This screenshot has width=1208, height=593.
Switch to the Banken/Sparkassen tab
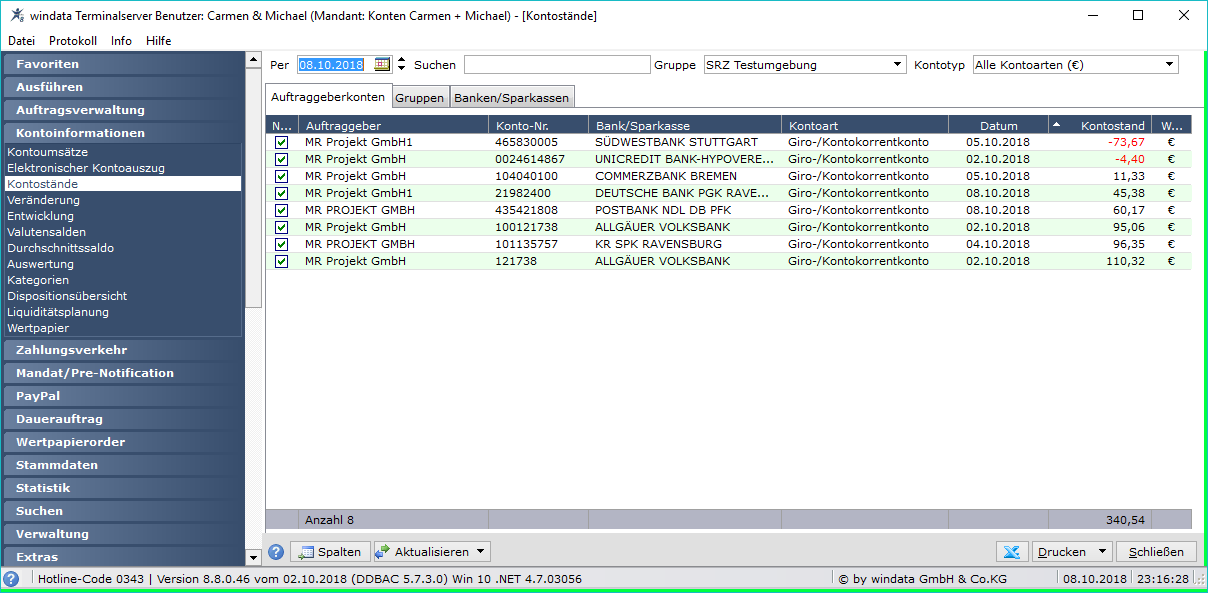511,98
